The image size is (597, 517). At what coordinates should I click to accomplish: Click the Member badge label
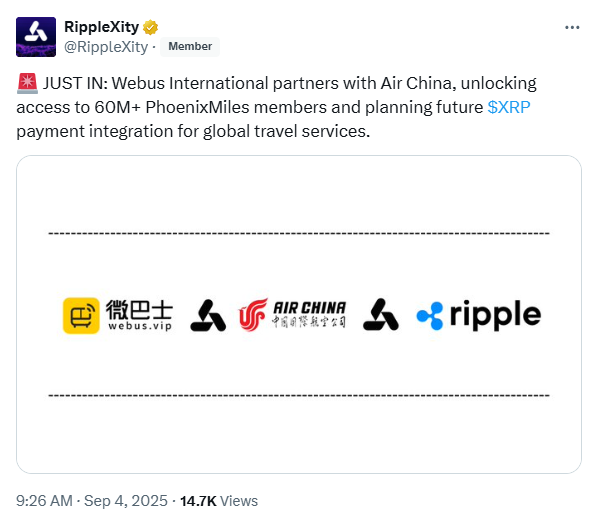(190, 46)
